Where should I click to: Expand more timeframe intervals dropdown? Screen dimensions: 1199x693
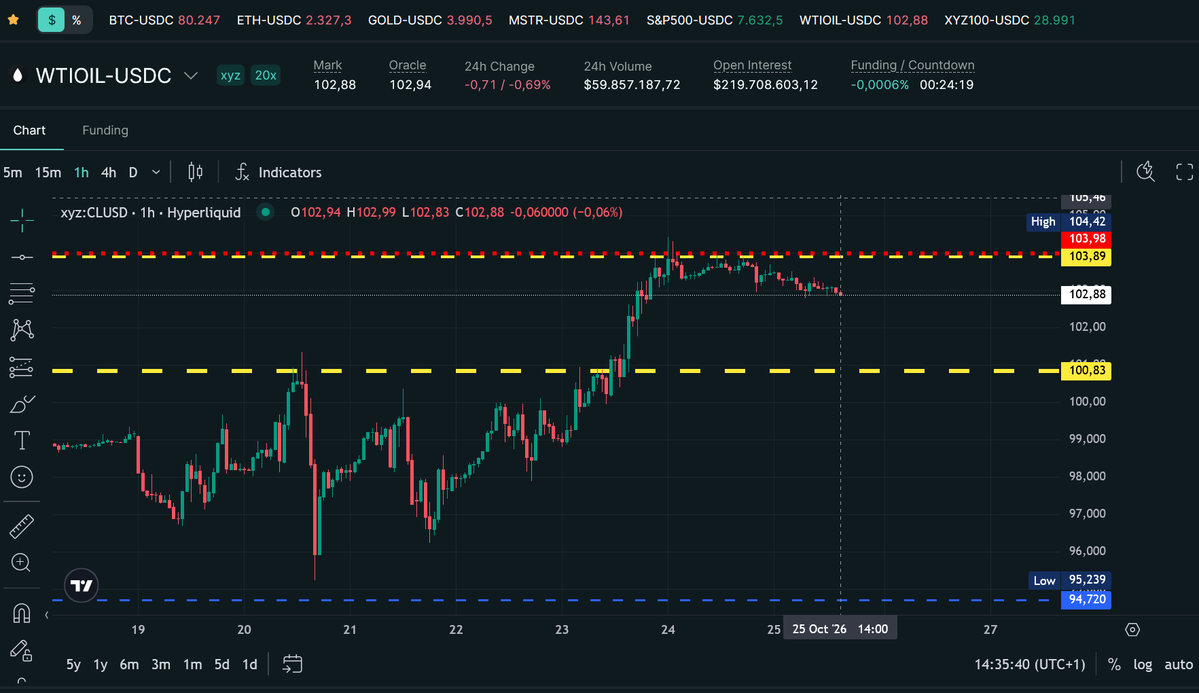156,172
